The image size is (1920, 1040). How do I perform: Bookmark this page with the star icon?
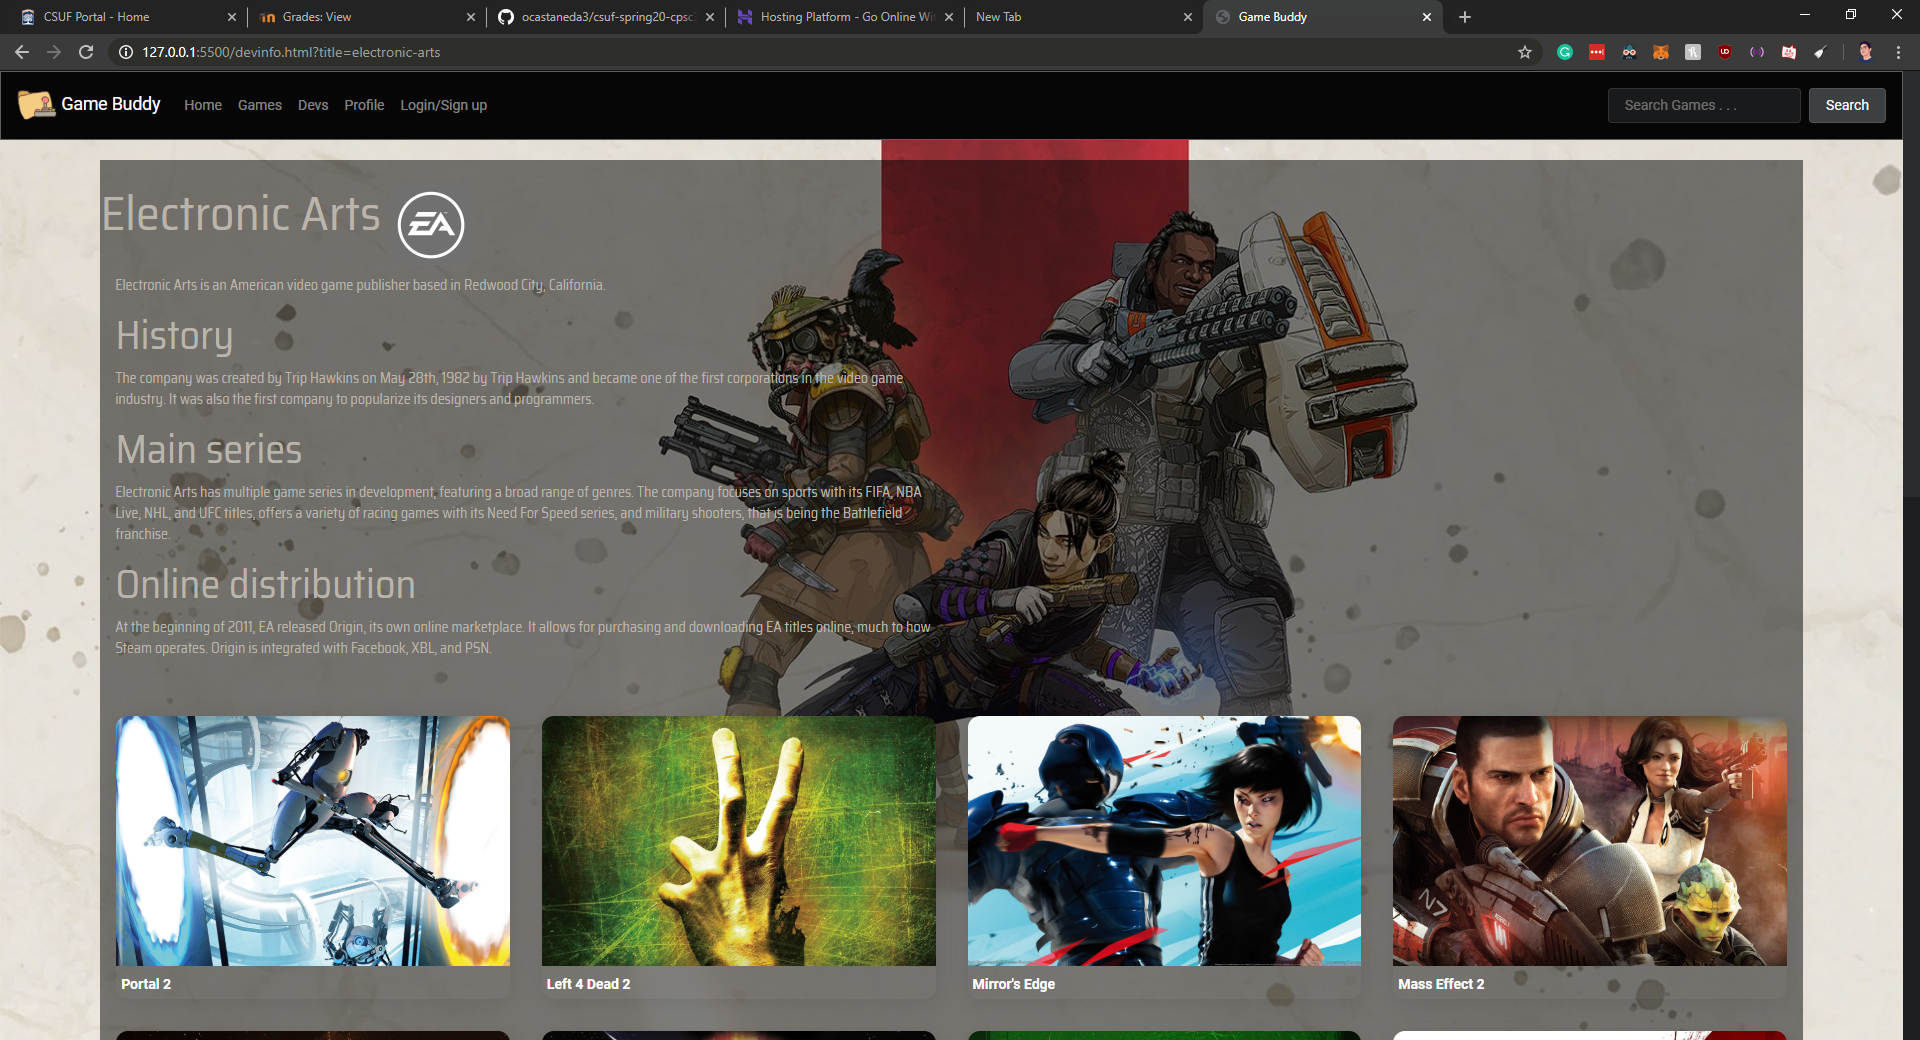click(x=1525, y=52)
